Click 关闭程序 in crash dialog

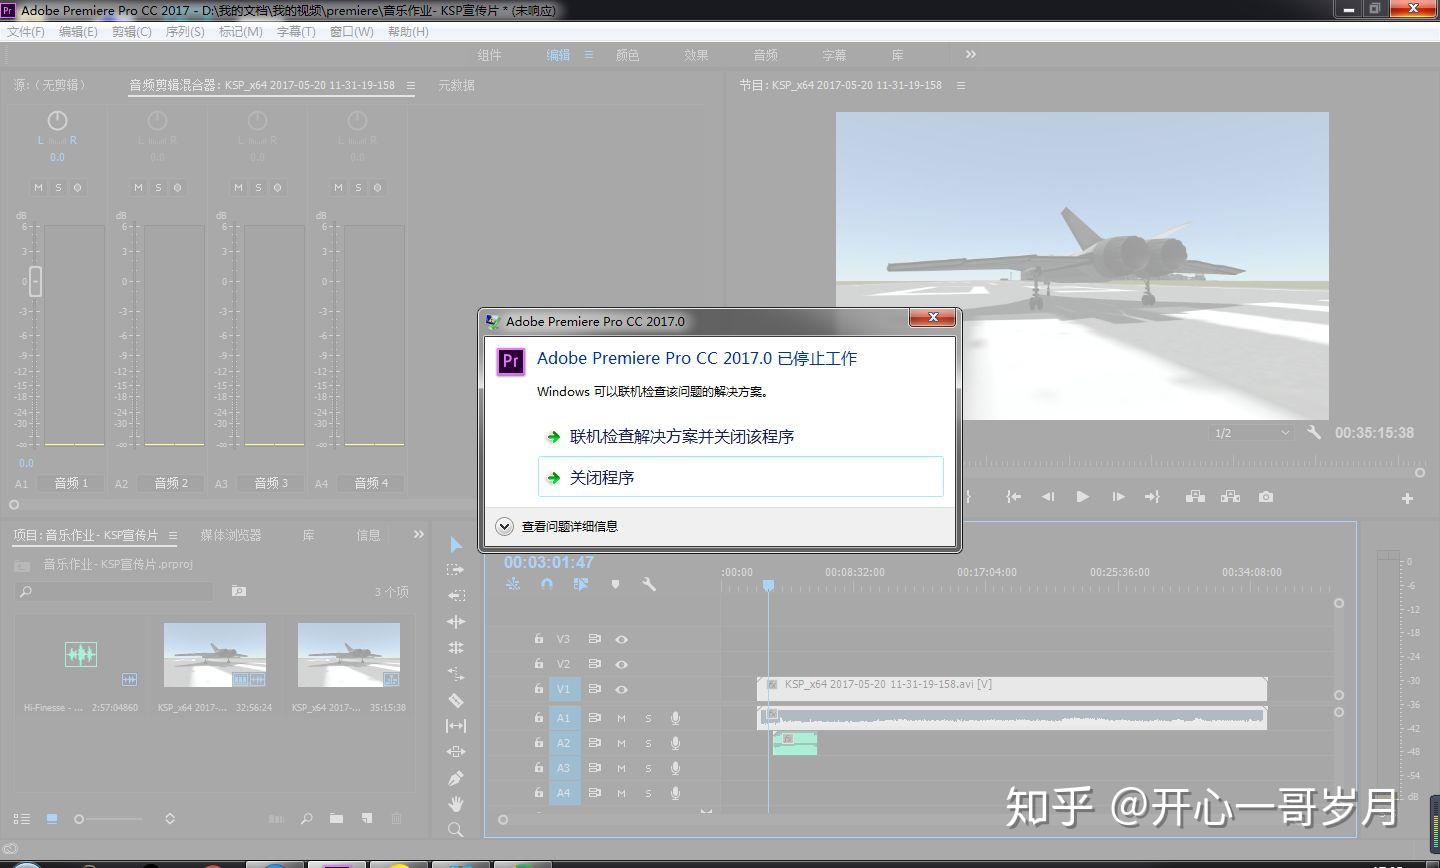point(741,477)
